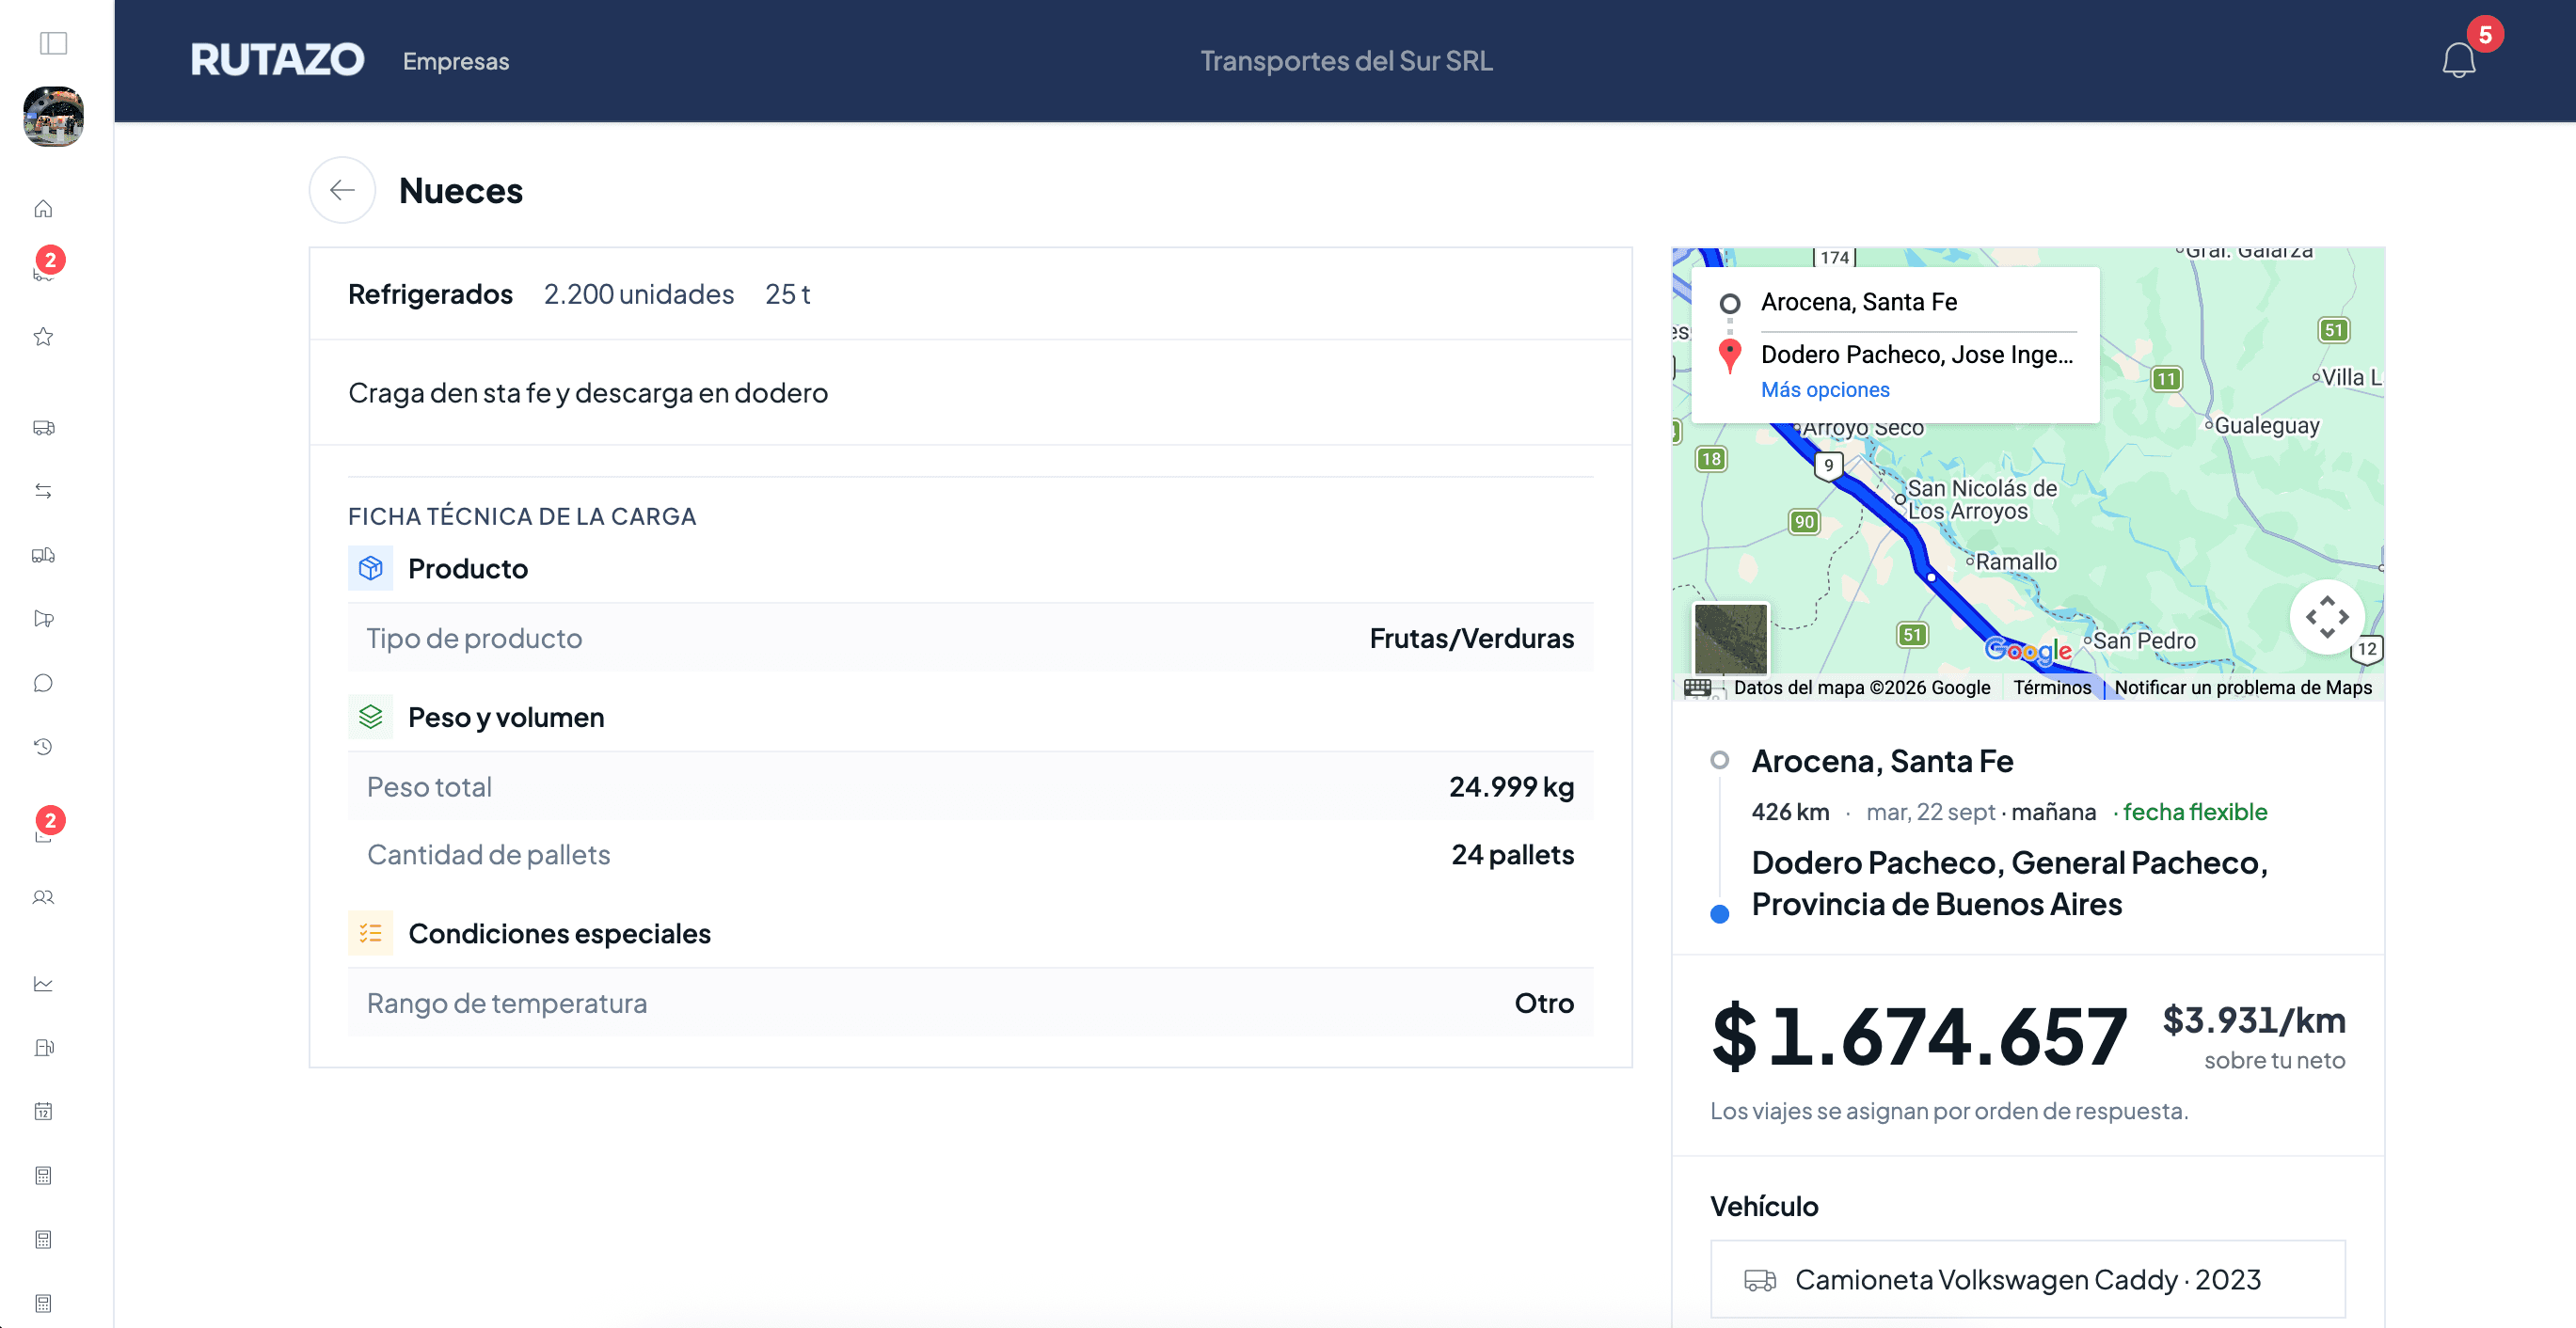Open notifications bell with 5 badge
Screen dimensions: 2576x1328
(2459, 60)
